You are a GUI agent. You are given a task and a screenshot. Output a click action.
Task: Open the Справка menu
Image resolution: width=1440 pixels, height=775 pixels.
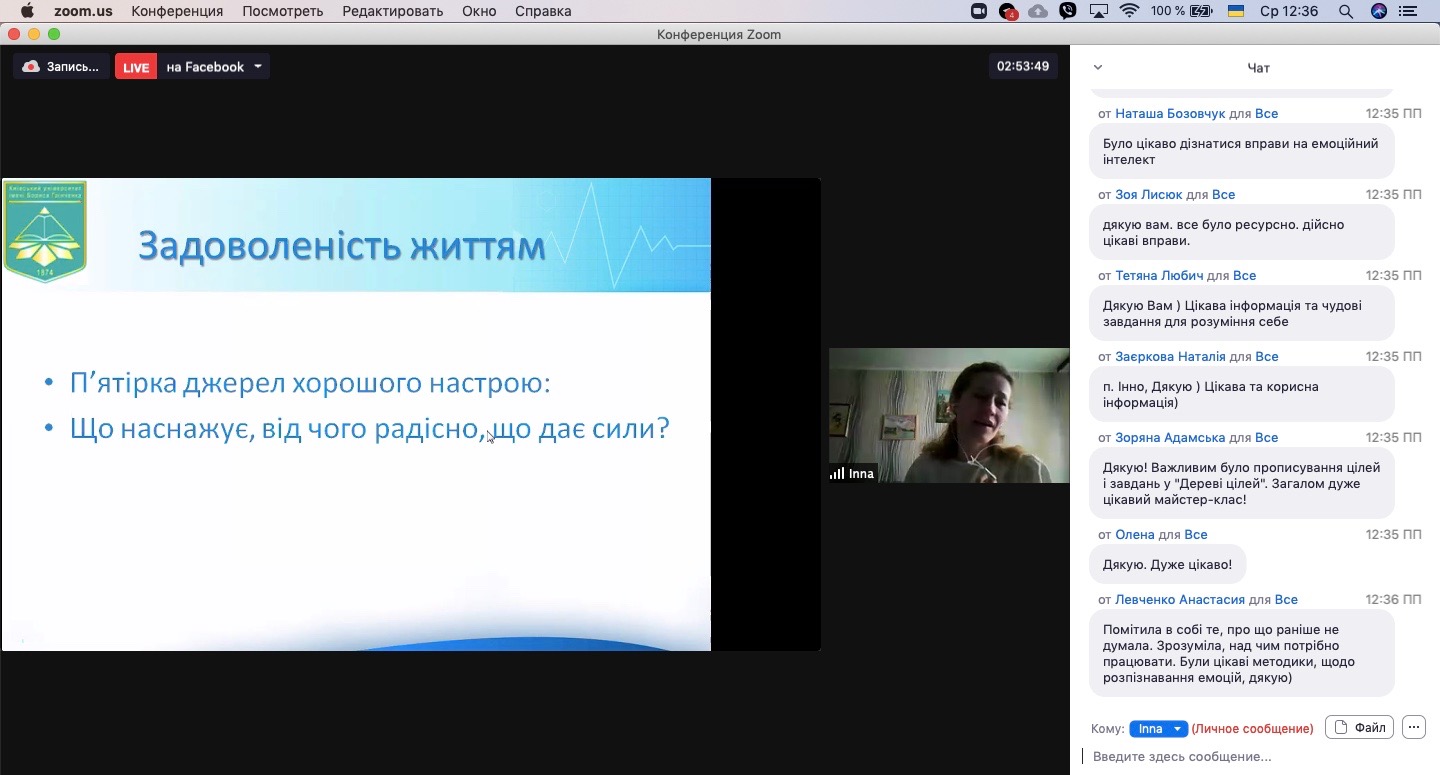pyautogui.click(x=543, y=11)
